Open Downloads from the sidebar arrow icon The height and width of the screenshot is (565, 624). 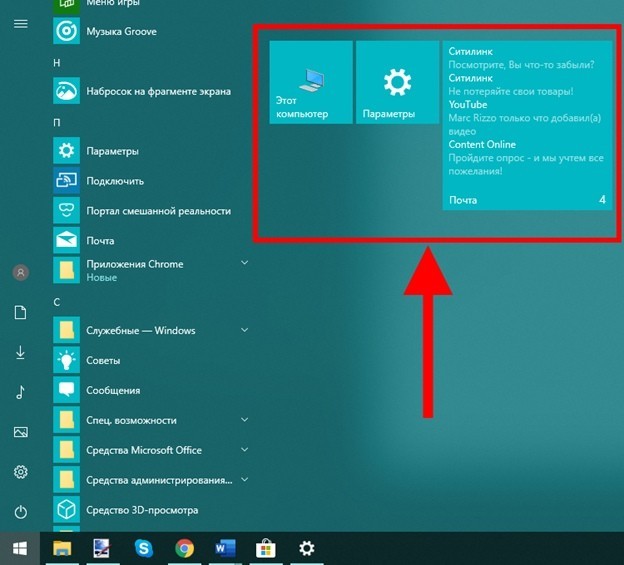[x=21, y=353]
